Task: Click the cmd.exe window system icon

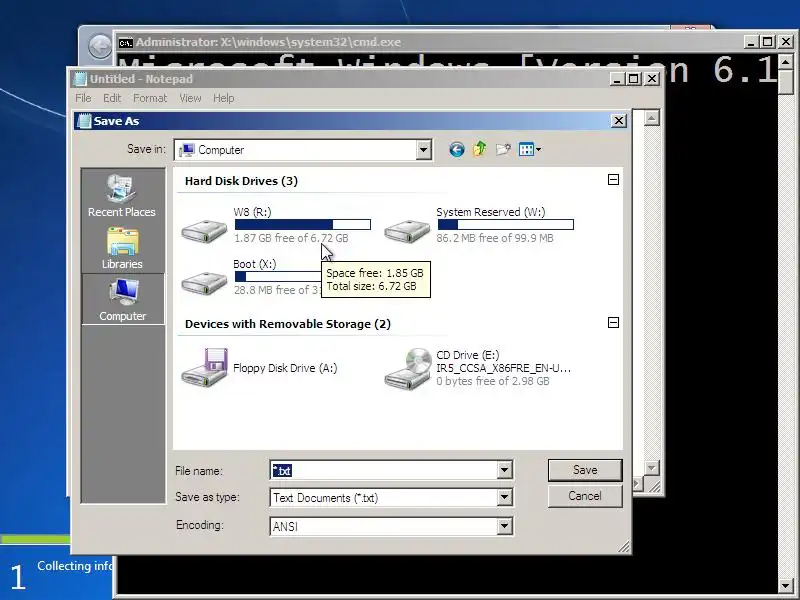Action: (126, 42)
